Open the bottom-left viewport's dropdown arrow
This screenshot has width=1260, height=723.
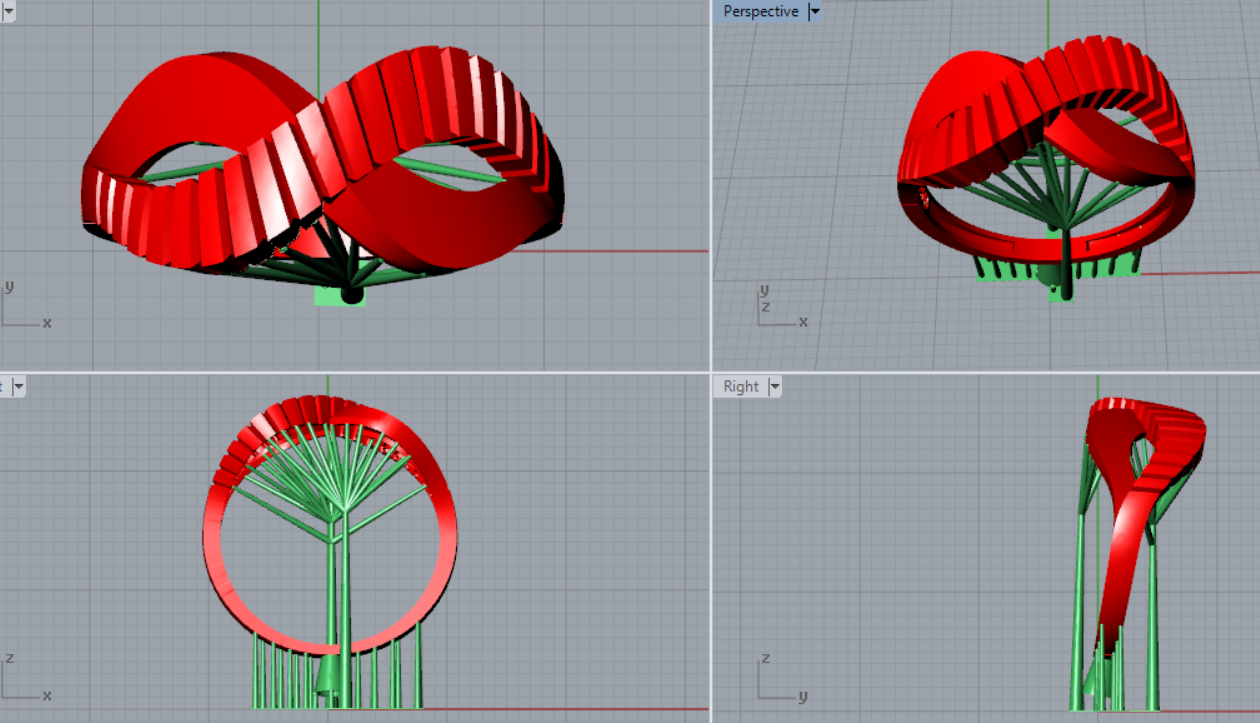[18, 387]
